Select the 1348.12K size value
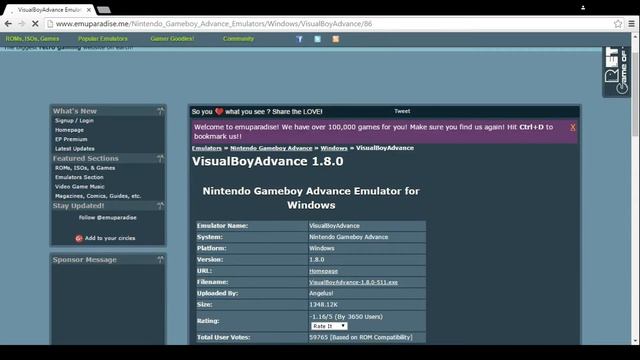Image resolution: width=640 pixels, height=360 pixels. click(323, 305)
